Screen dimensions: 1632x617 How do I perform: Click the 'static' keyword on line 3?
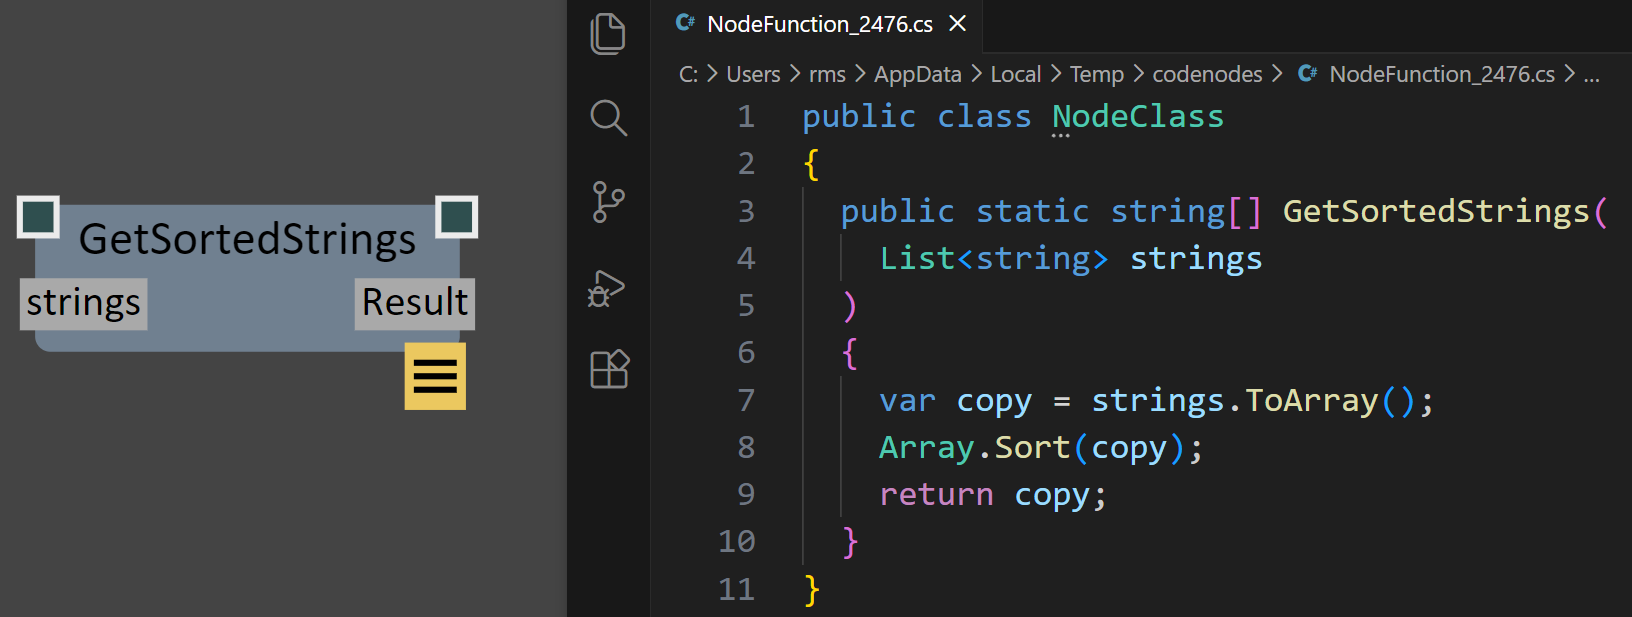1032,212
